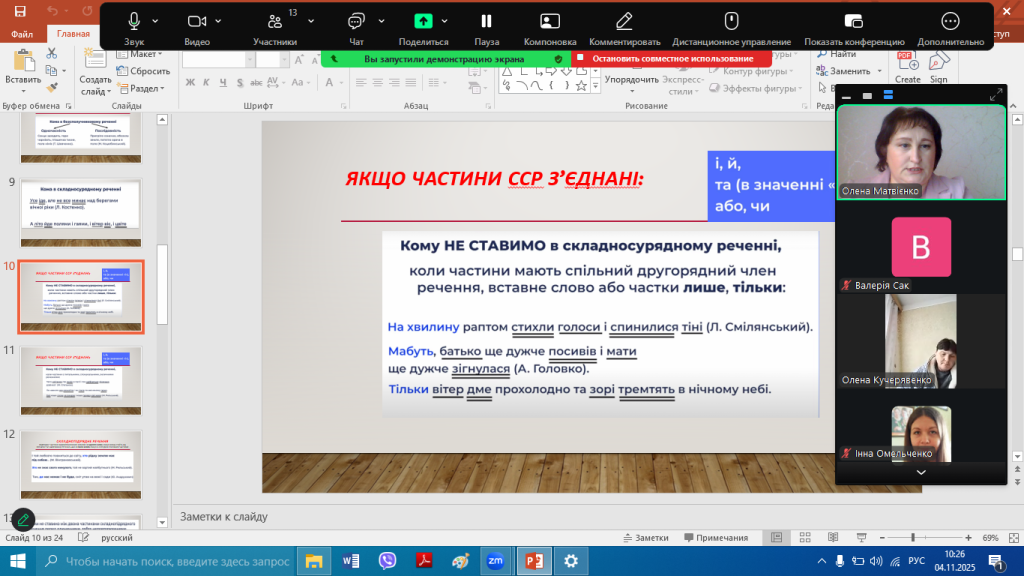The image size is (1024, 576).
Task: Click Заметки button in status bar
Action: [646, 537]
